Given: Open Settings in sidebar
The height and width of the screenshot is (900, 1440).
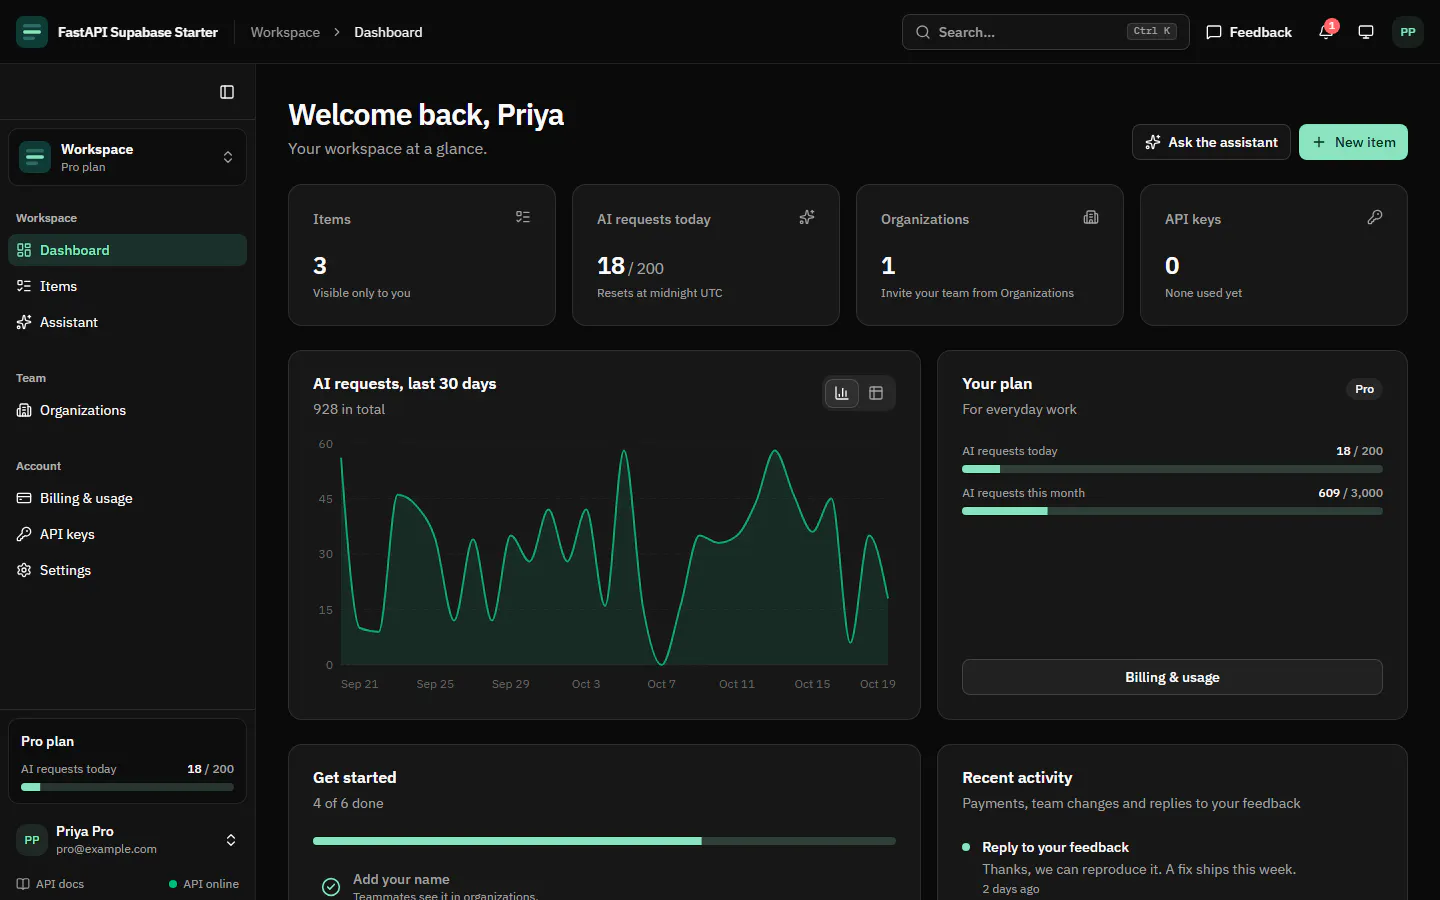Looking at the screenshot, I should 127,570.
